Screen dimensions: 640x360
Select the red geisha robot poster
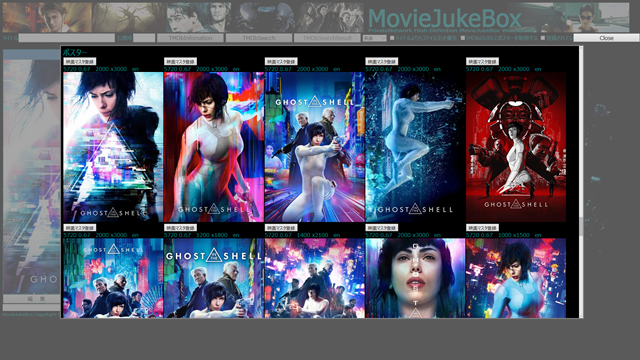(x=516, y=147)
